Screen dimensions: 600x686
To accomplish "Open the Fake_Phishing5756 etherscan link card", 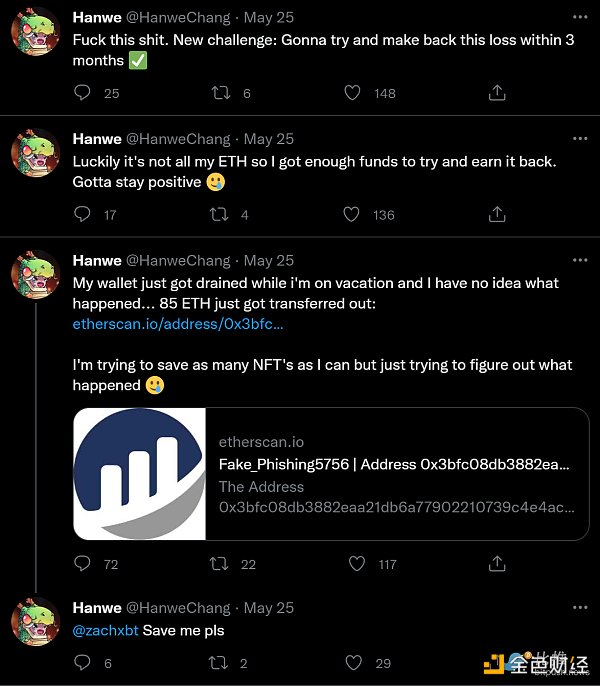I will click(x=331, y=474).
